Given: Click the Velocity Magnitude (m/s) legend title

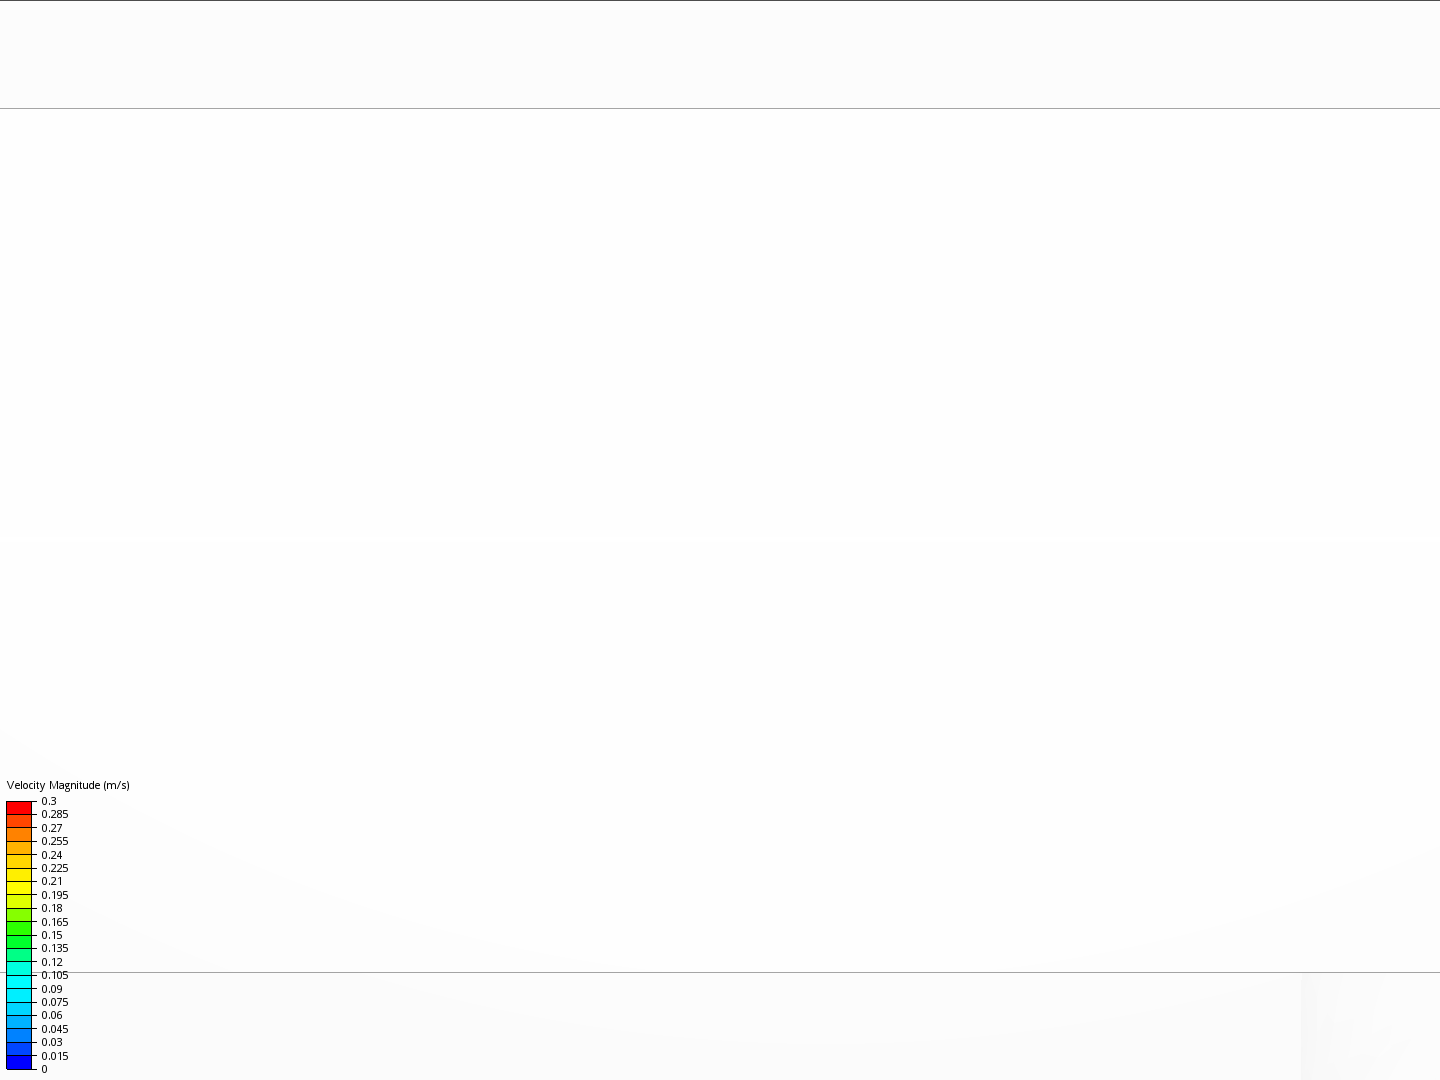Looking at the screenshot, I should (x=68, y=785).
